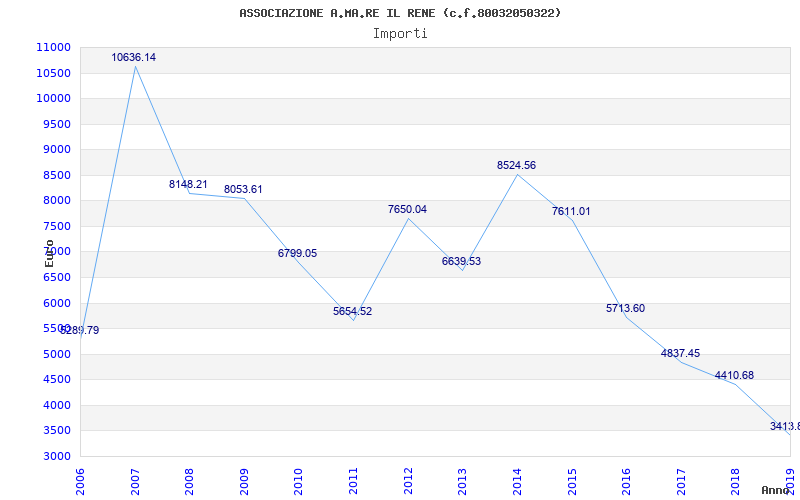Click the y-axis value 8000

(56, 201)
